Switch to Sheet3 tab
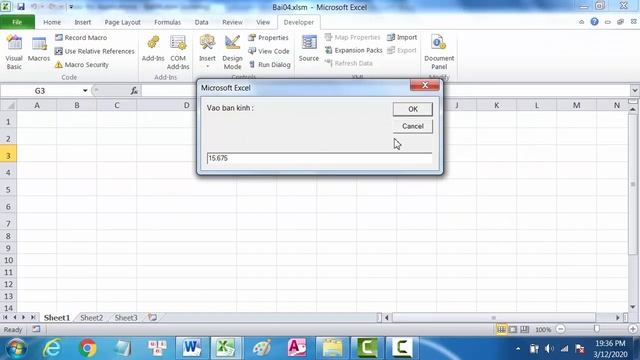This screenshot has width=640, height=360. [x=126, y=318]
